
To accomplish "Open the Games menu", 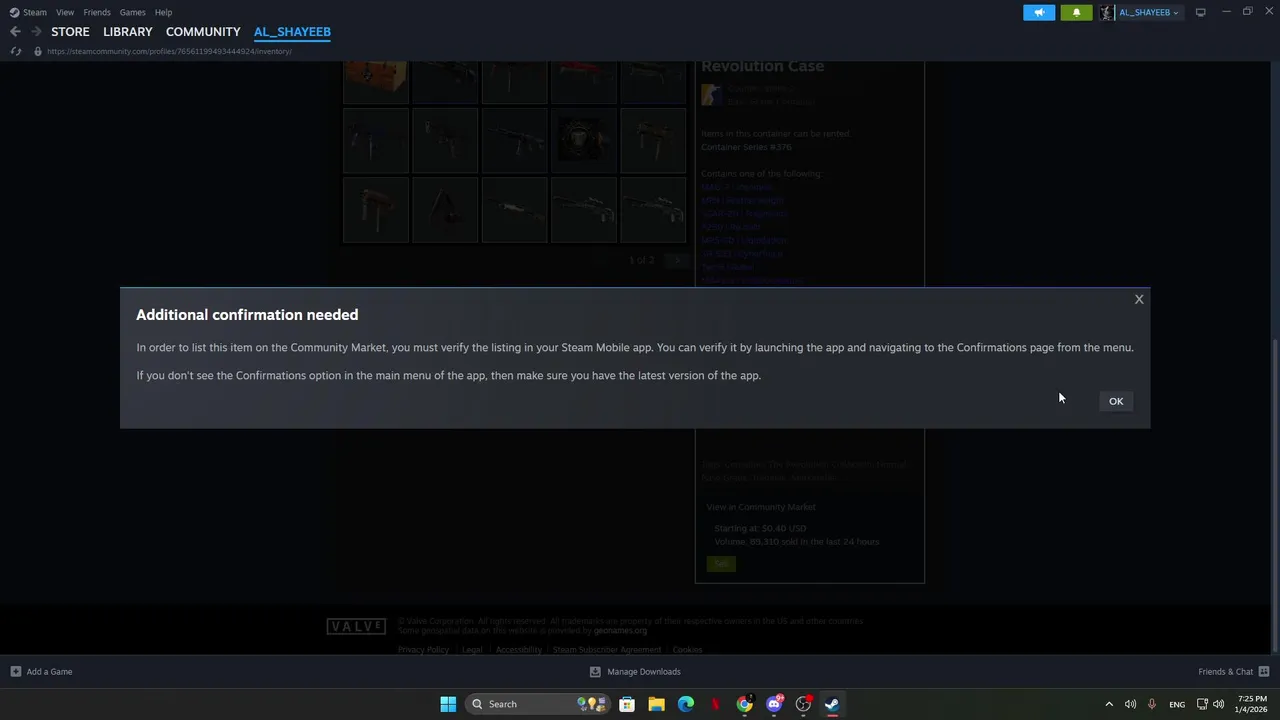I will coord(132,12).
